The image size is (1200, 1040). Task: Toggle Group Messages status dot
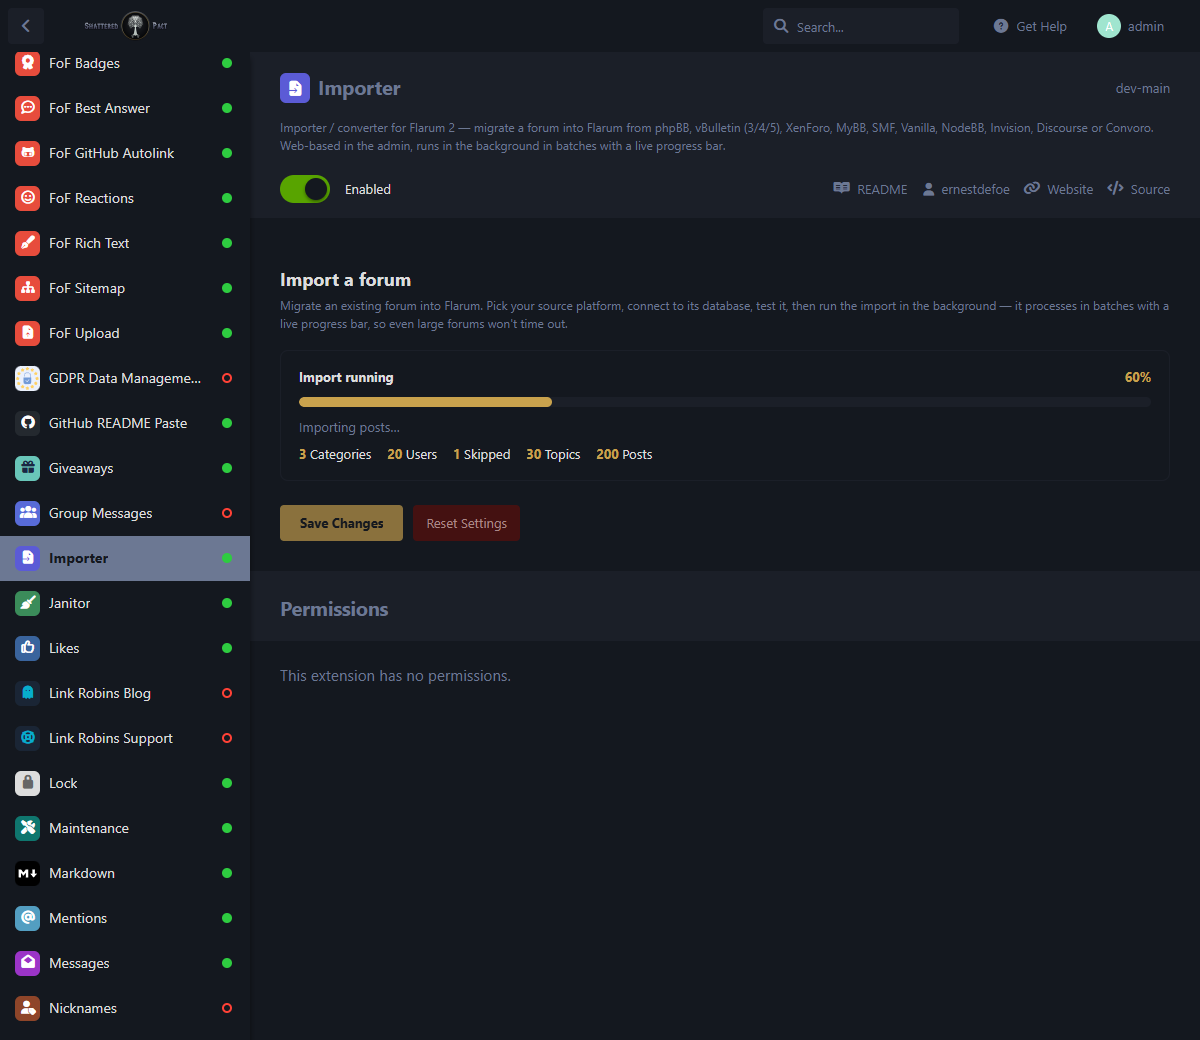click(x=227, y=513)
